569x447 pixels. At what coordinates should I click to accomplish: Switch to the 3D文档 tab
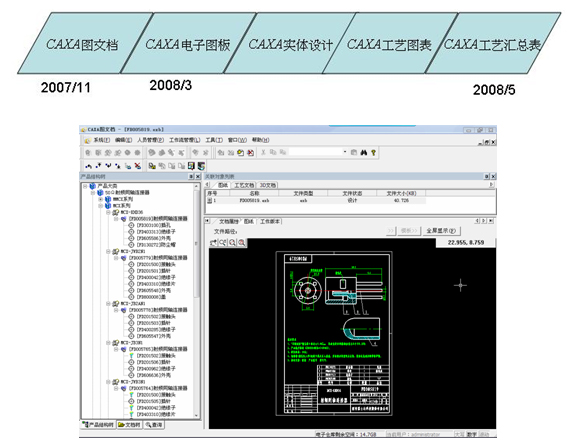(268, 185)
